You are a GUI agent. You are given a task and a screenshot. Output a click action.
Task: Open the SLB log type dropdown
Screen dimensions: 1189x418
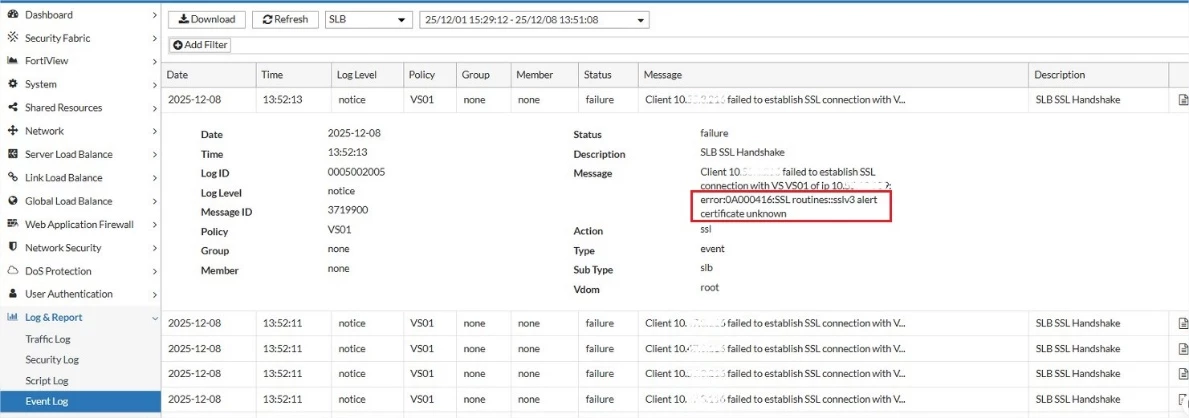click(367, 20)
